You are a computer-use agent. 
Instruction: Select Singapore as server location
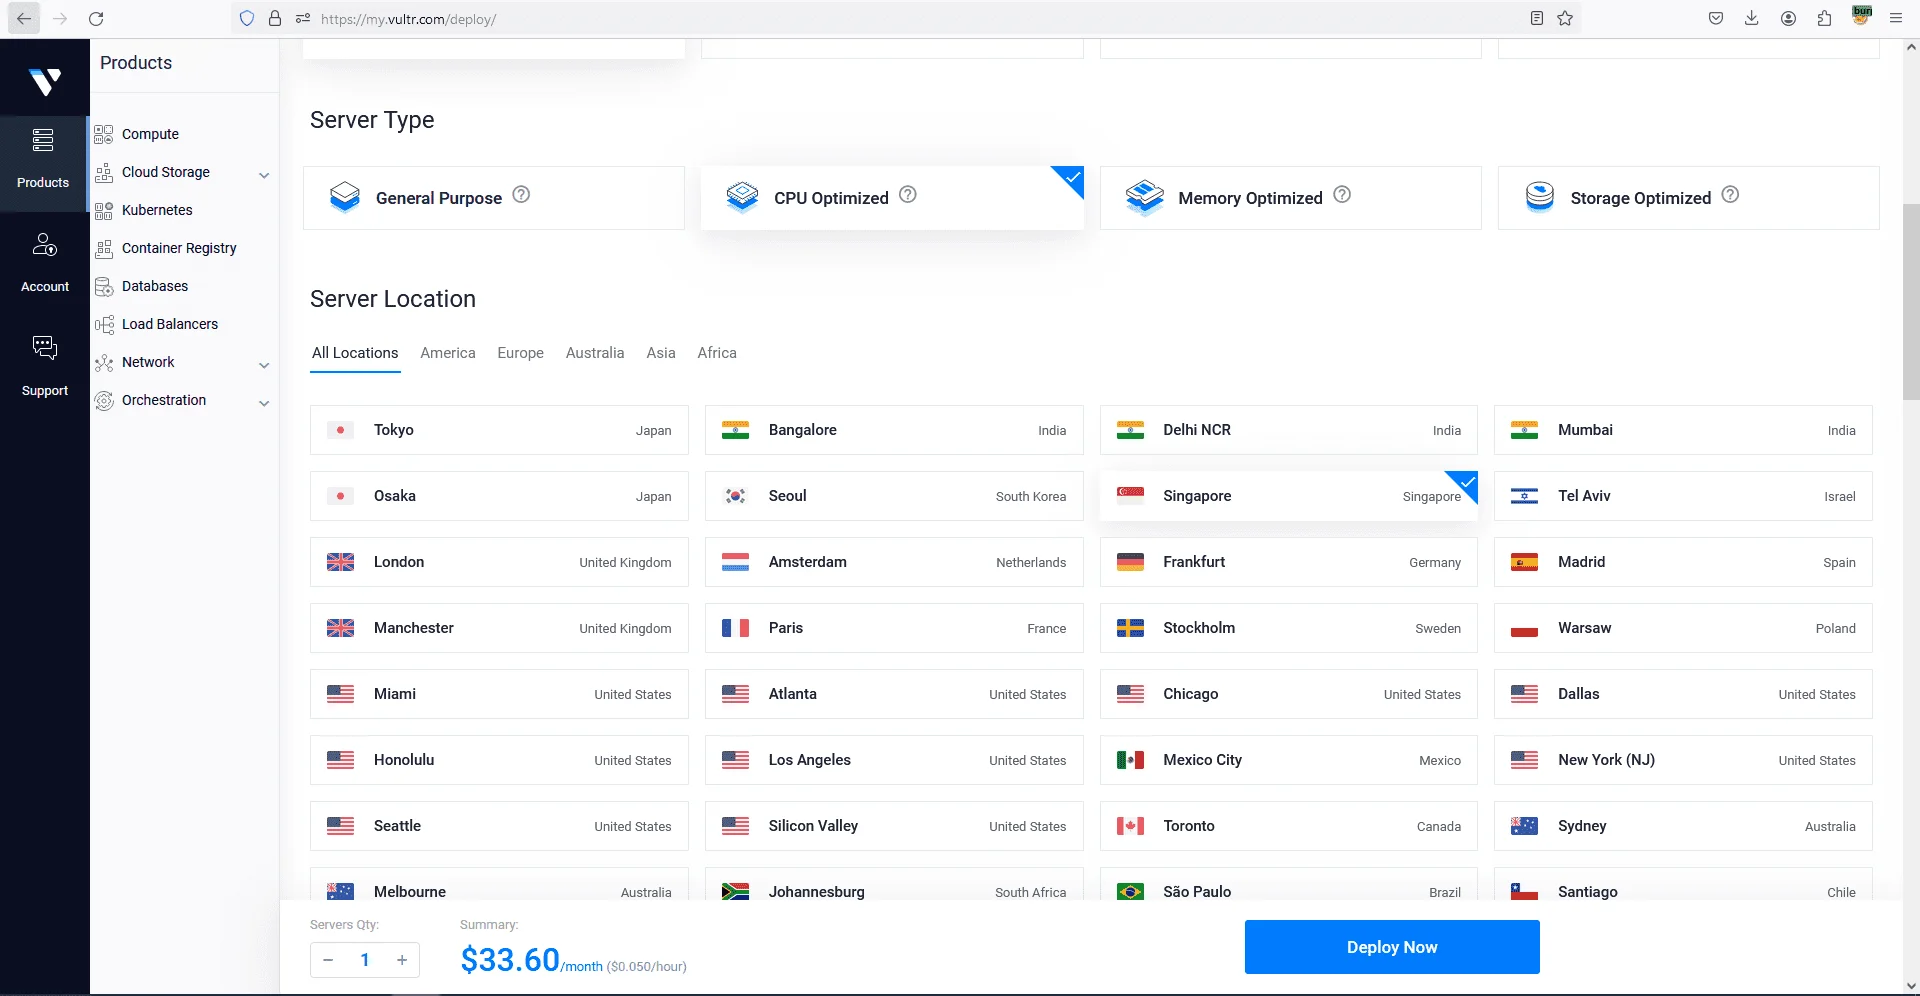(1288, 496)
